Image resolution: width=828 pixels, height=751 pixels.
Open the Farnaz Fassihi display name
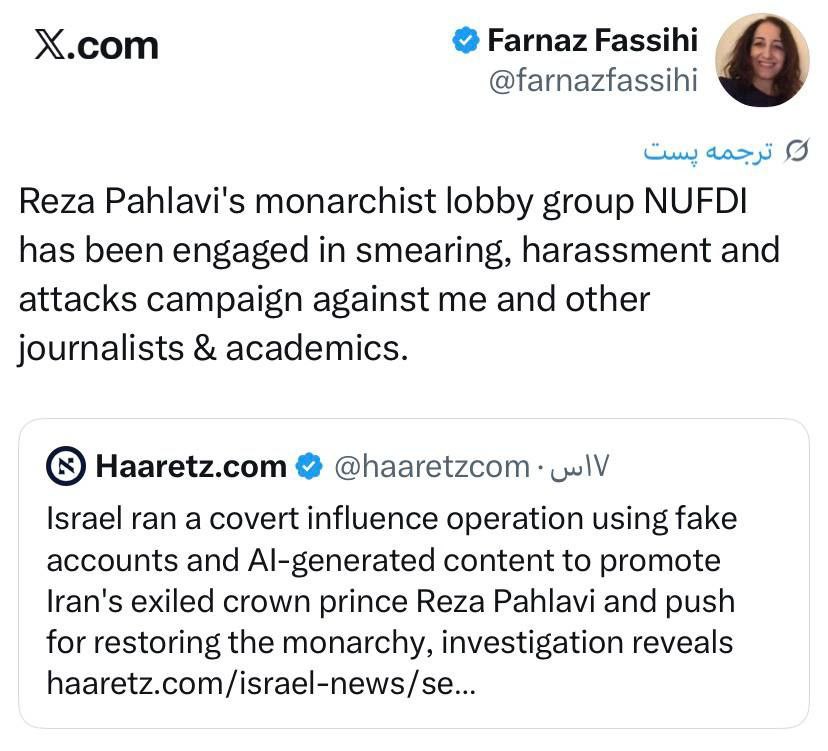pos(593,41)
